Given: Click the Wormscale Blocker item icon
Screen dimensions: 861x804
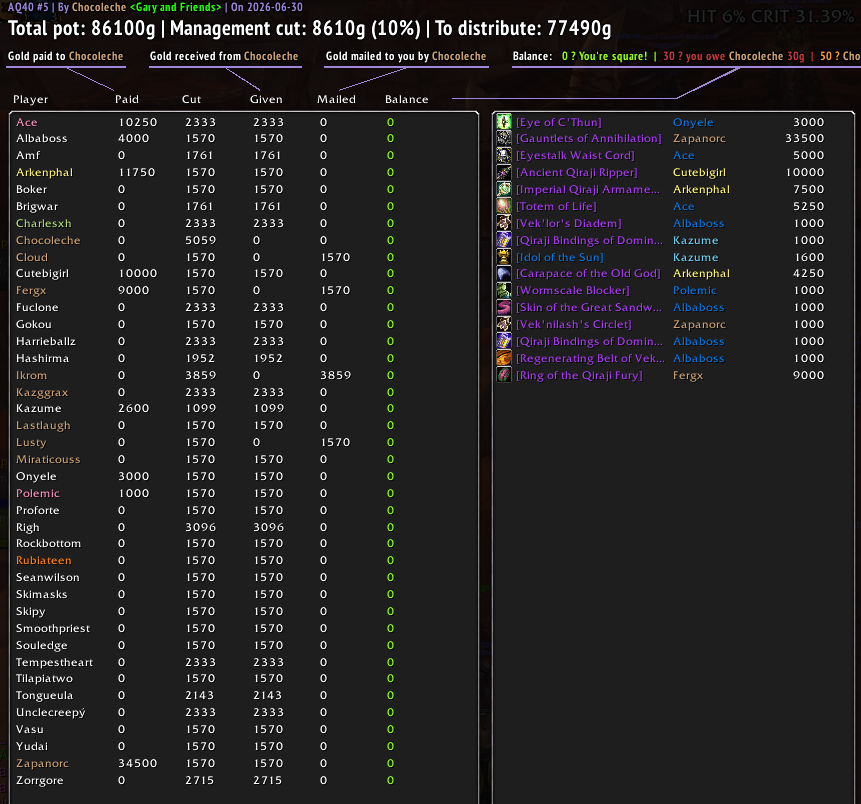Looking at the screenshot, I should [x=504, y=290].
